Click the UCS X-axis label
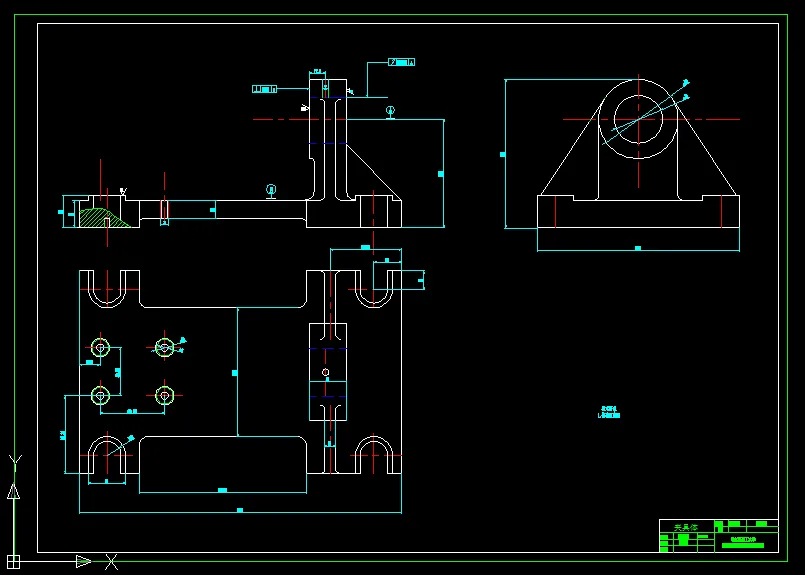805x575 pixels. tap(111, 562)
